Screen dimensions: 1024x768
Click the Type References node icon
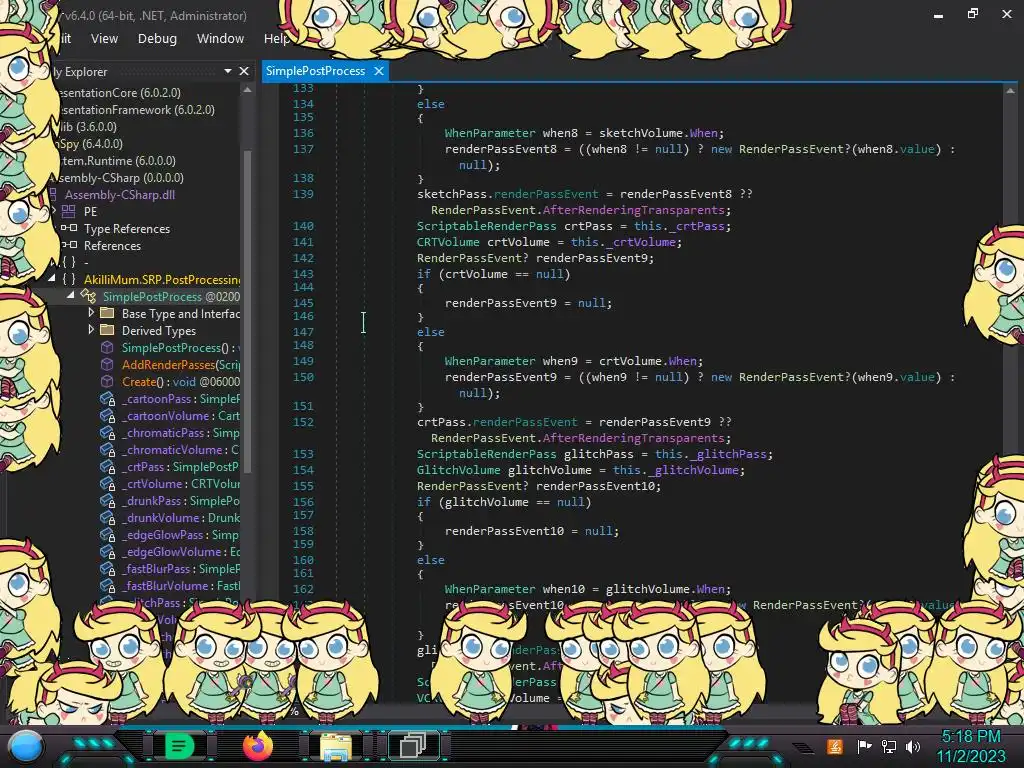69,228
